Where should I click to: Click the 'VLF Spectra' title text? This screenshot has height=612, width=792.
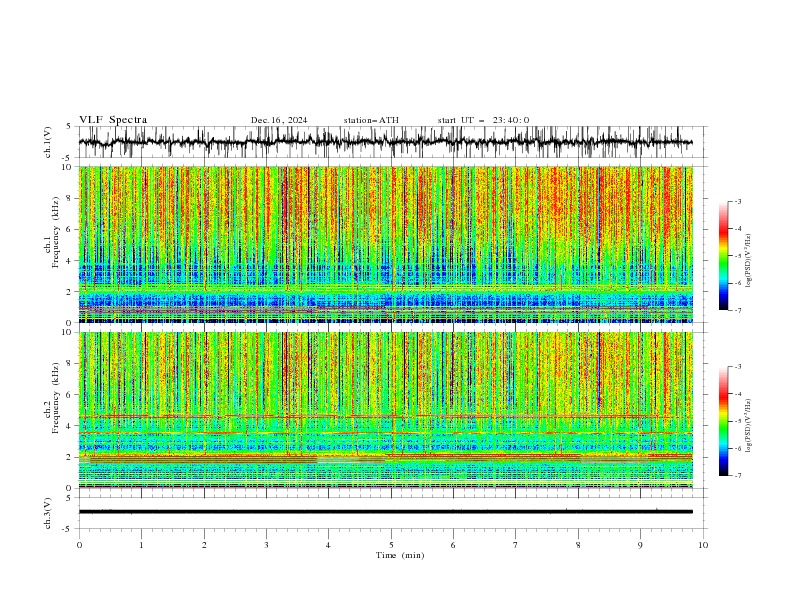113,120
